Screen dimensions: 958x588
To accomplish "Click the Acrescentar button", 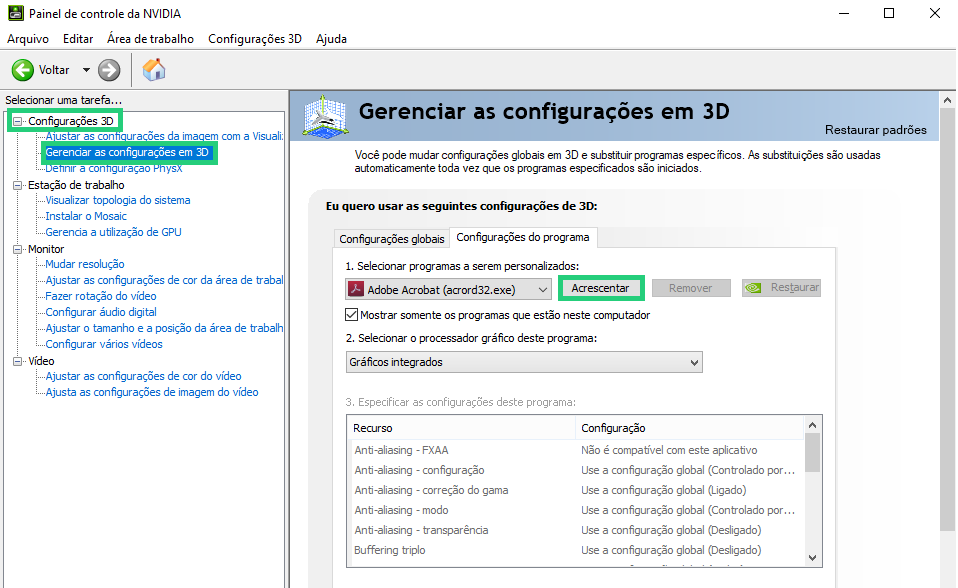I will point(600,288).
